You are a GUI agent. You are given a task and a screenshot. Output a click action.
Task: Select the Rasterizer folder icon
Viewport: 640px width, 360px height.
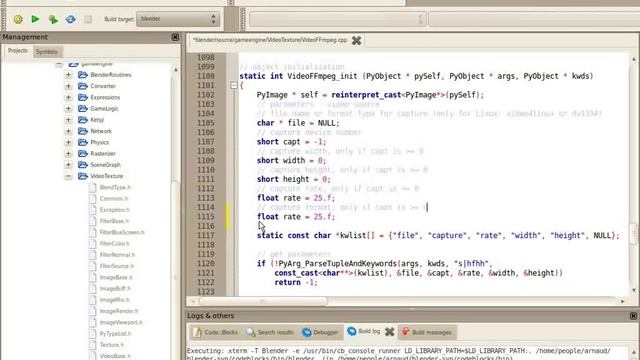point(83,153)
